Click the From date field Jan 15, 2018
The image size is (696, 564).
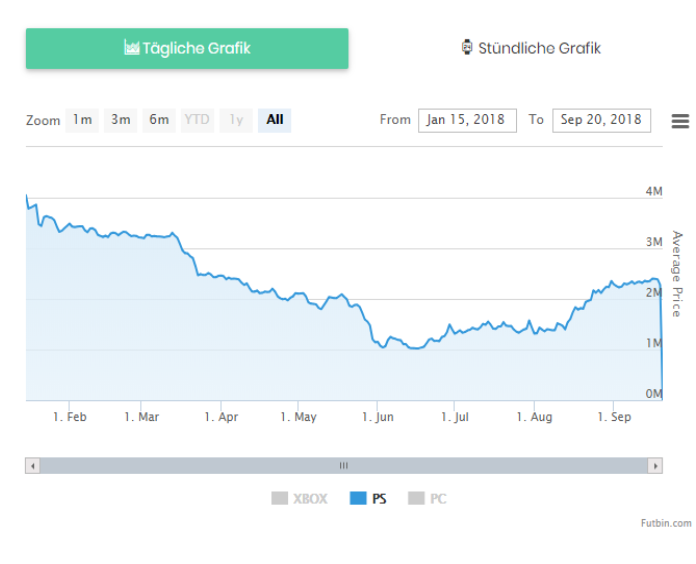pos(467,120)
